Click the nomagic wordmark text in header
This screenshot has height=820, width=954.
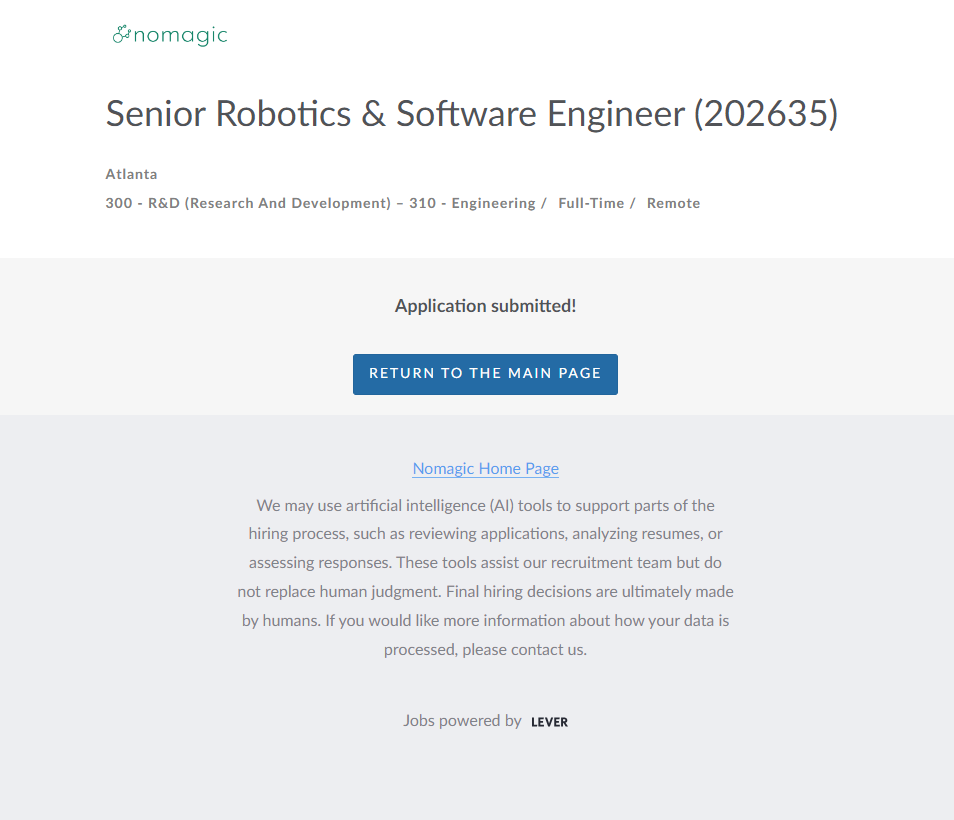[180, 36]
